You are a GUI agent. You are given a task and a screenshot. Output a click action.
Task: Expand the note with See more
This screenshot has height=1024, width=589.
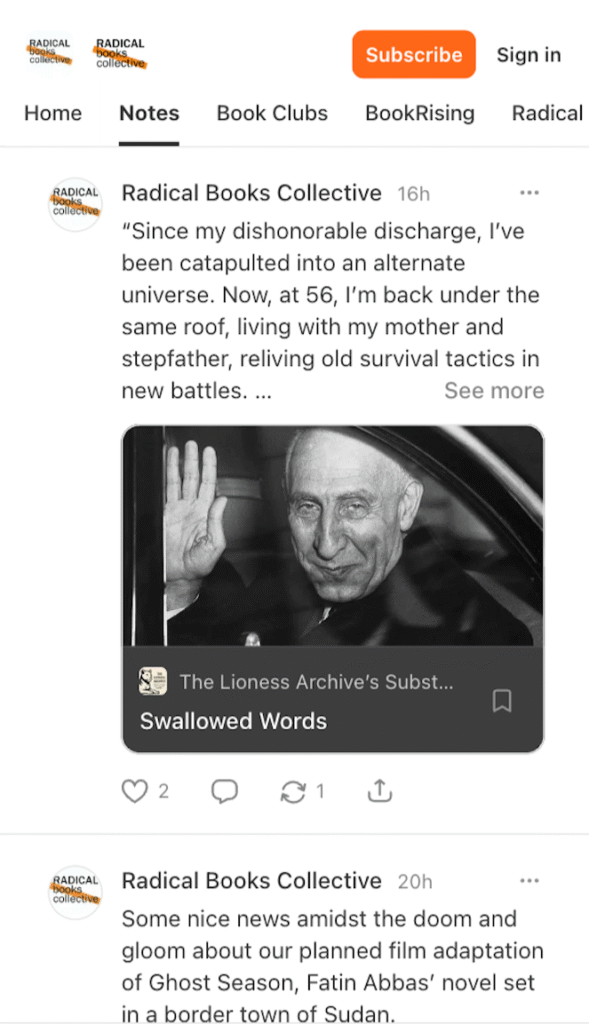coord(494,391)
